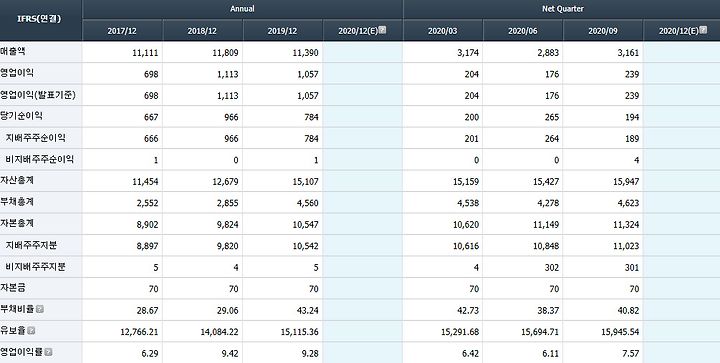Select the 매출액 row label

(x=13, y=51)
